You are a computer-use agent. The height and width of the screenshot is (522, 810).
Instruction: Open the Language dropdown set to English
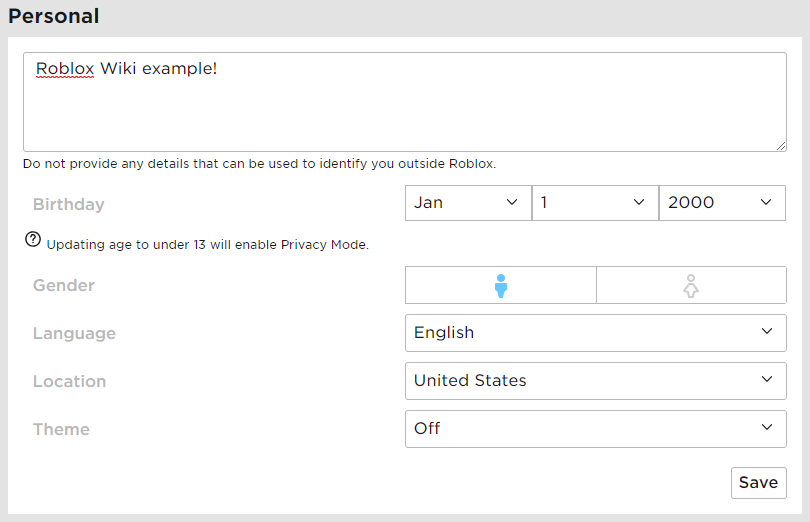click(x=595, y=333)
